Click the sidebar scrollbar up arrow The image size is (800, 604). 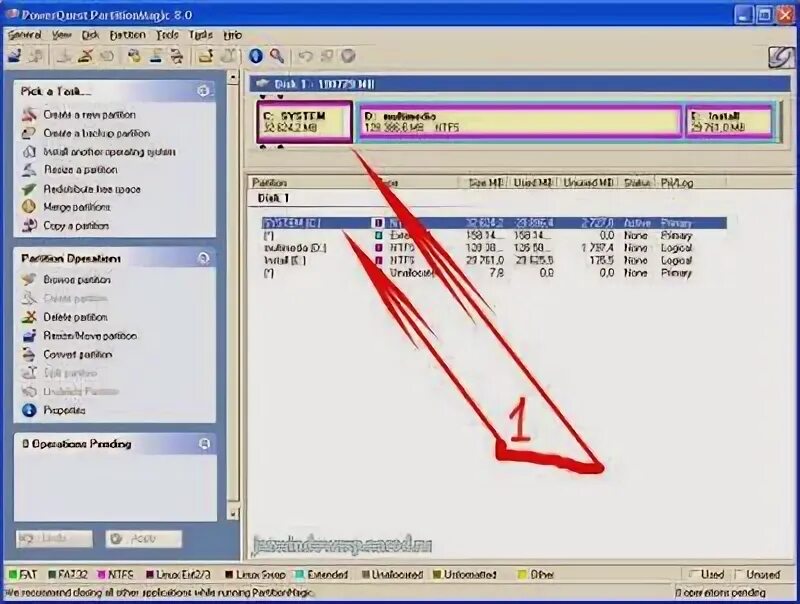tap(233, 77)
